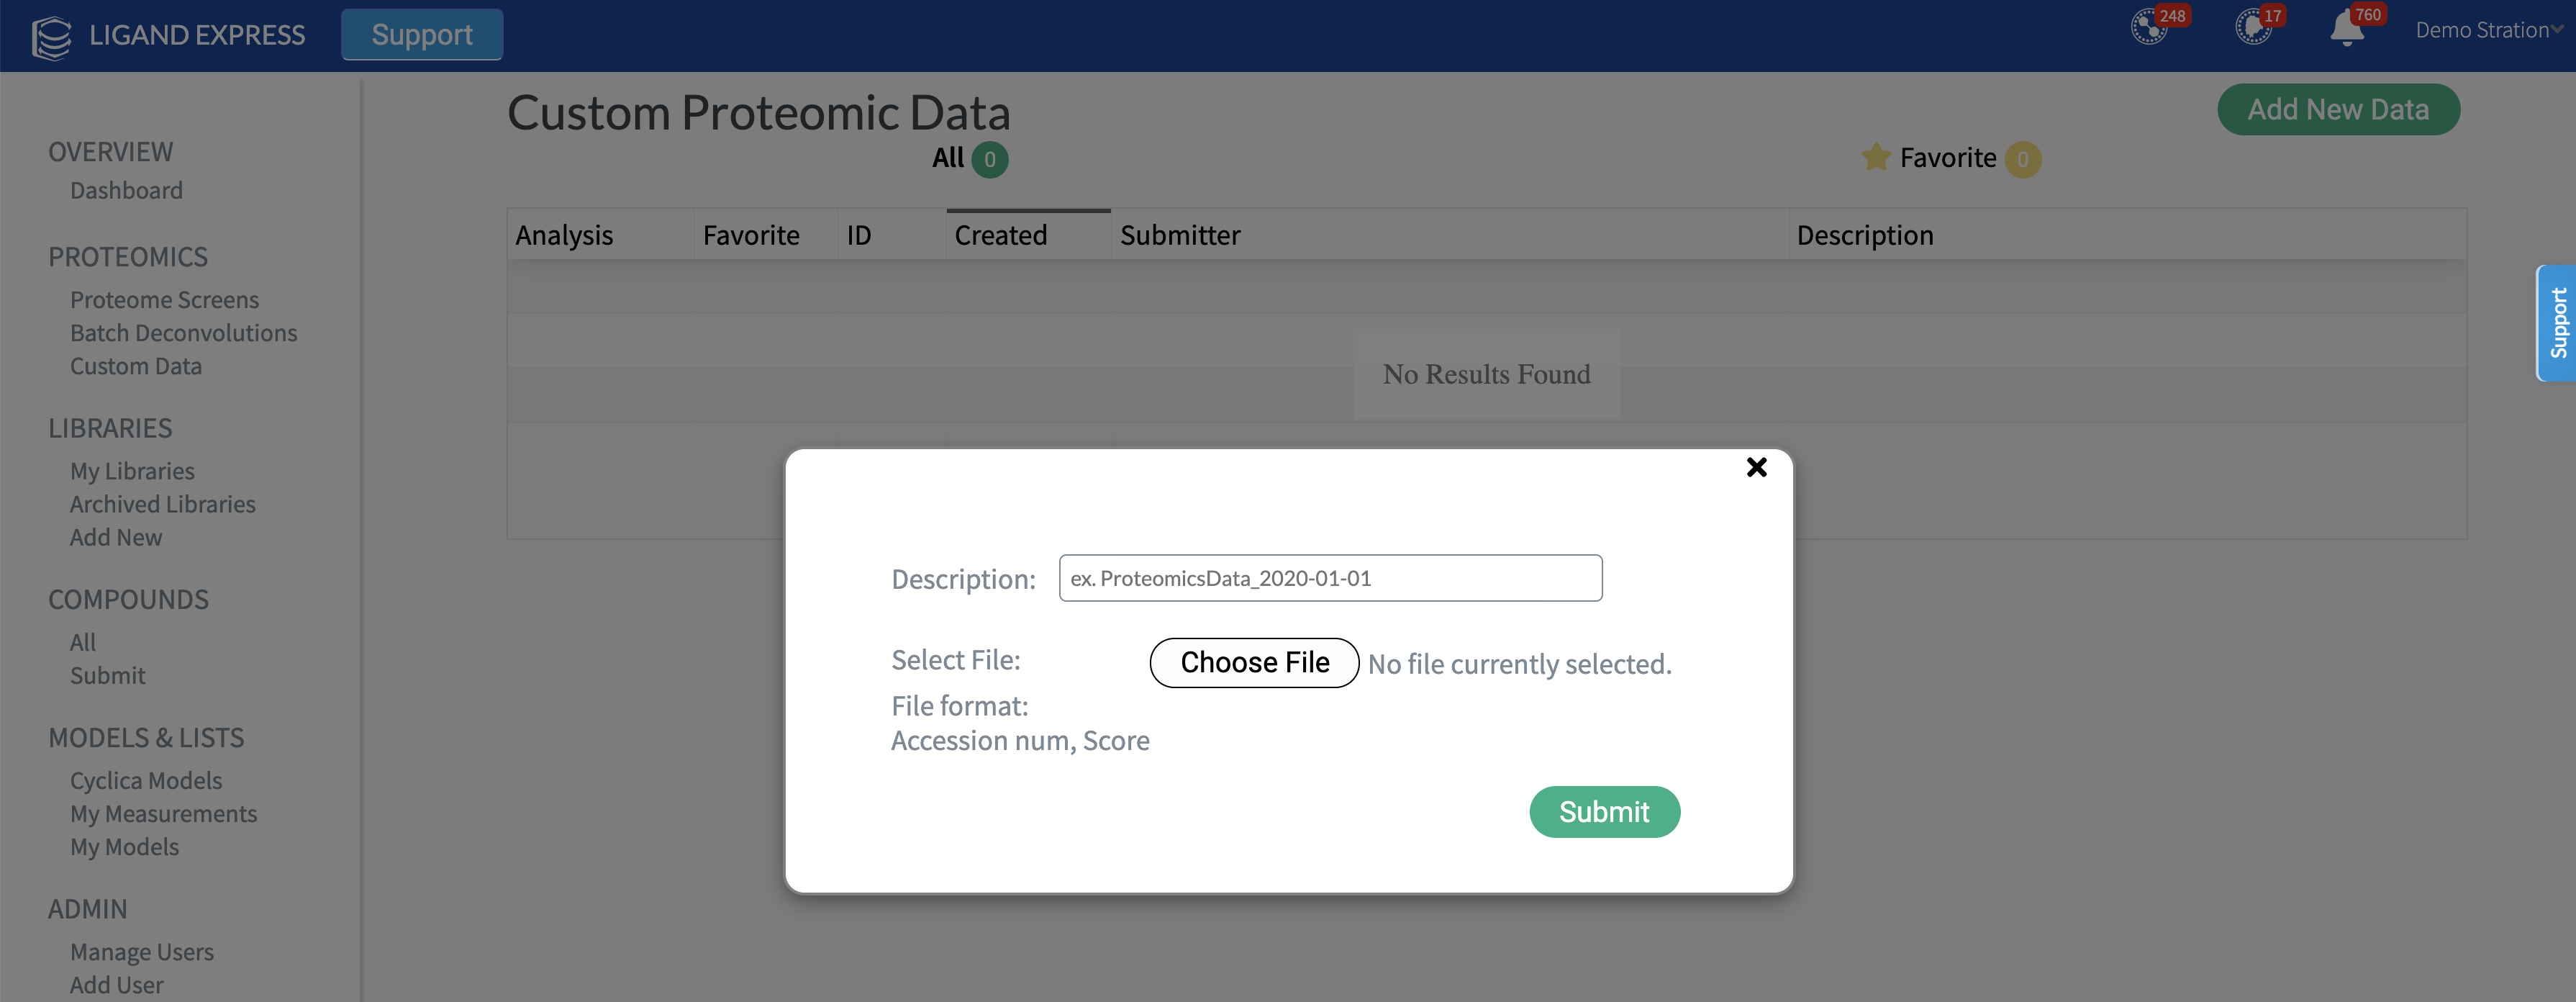Open the protein icon showing 17
Screen dimensions: 2576x1002
pos(2252,27)
